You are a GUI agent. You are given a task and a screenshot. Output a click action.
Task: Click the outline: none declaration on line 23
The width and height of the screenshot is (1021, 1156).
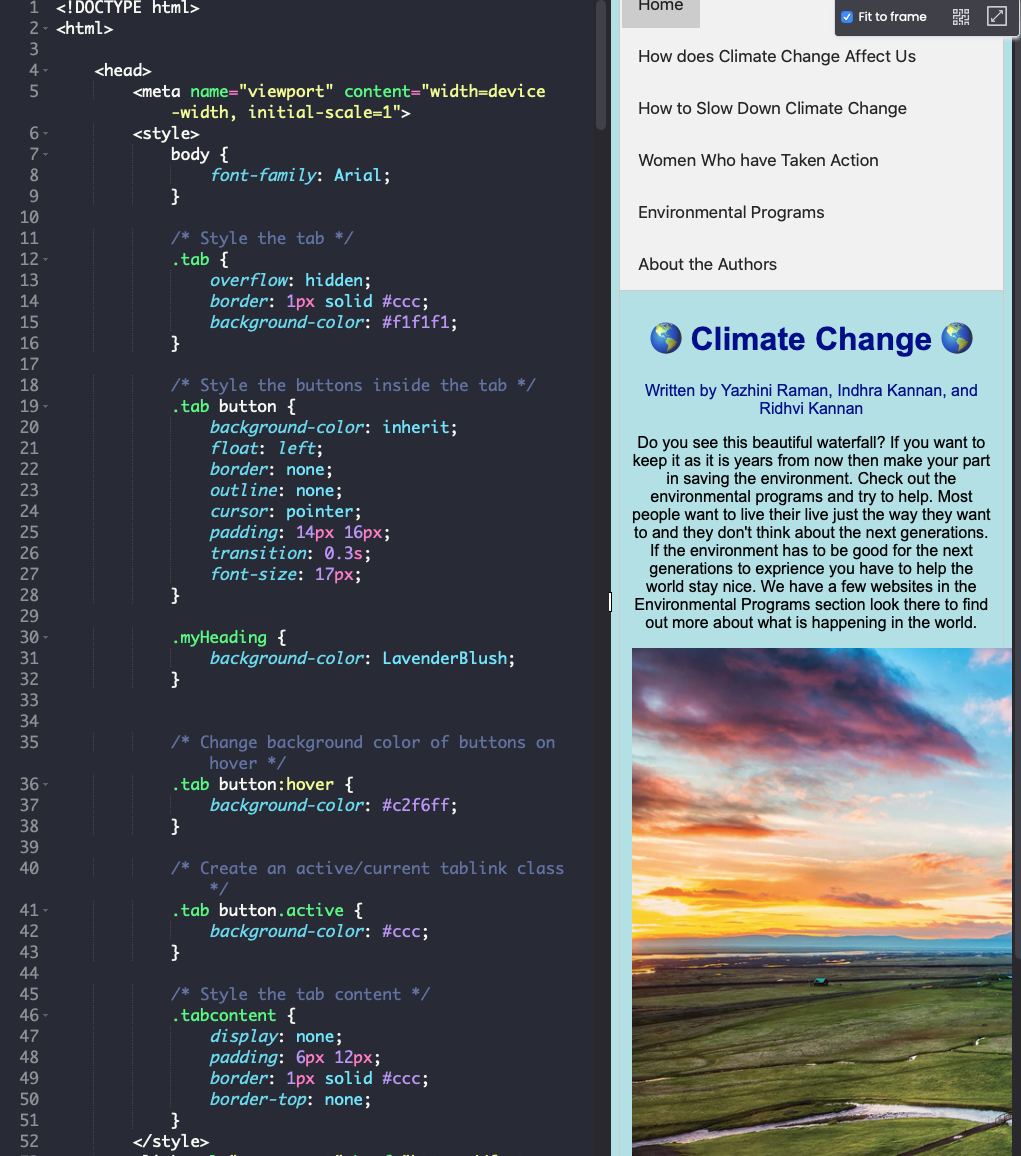click(276, 491)
